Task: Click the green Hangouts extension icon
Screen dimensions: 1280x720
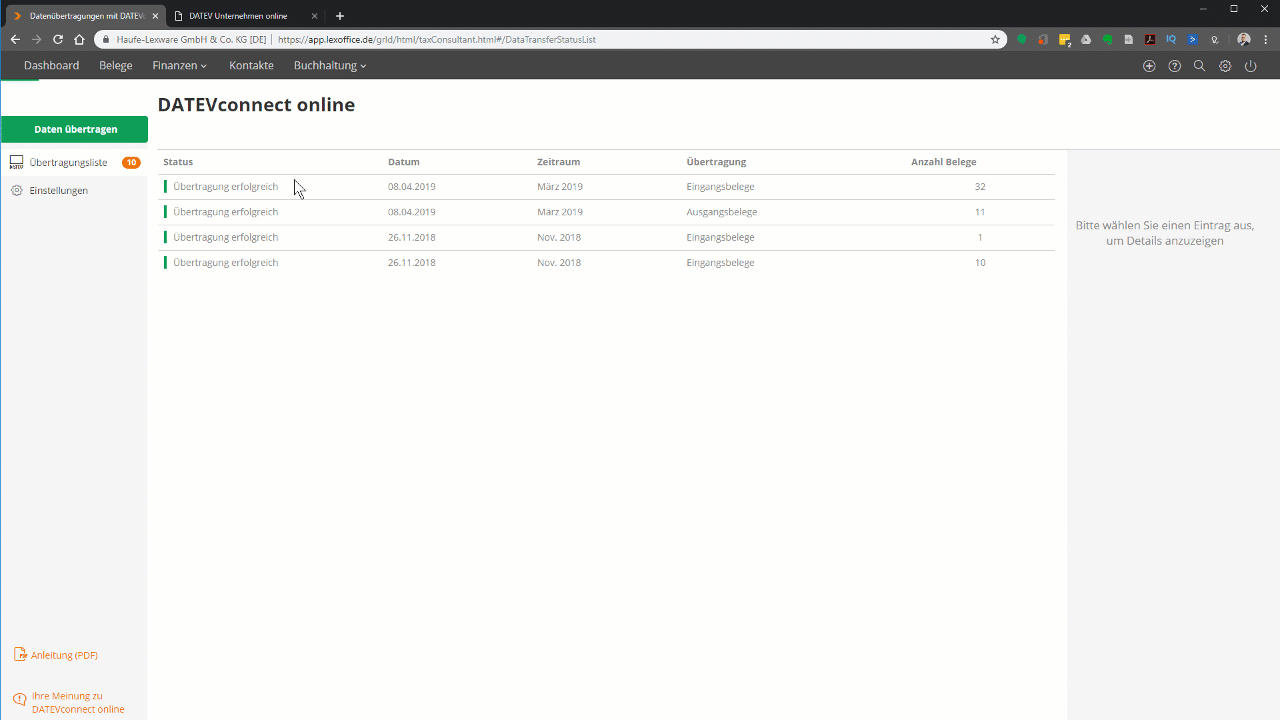Action: point(1022,40)
